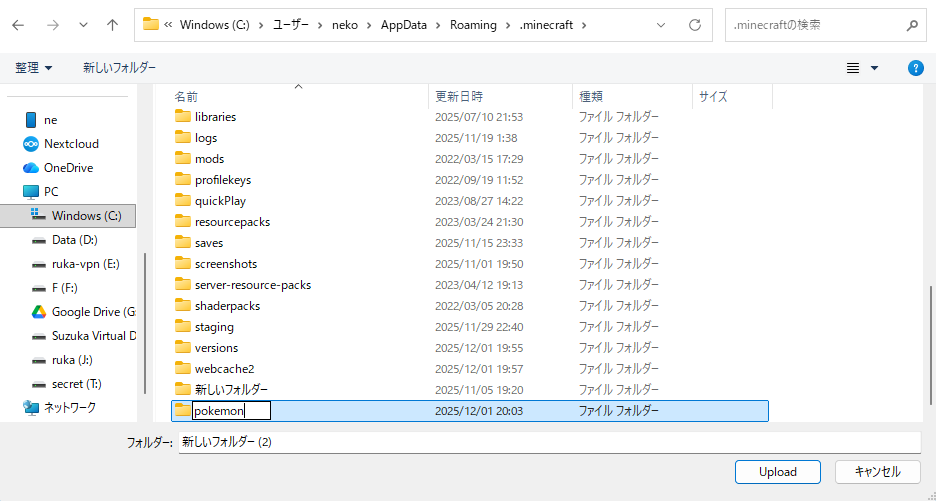
Task: Click the 新しいフォルダー toolbar button
Action: tap(119, 68)
